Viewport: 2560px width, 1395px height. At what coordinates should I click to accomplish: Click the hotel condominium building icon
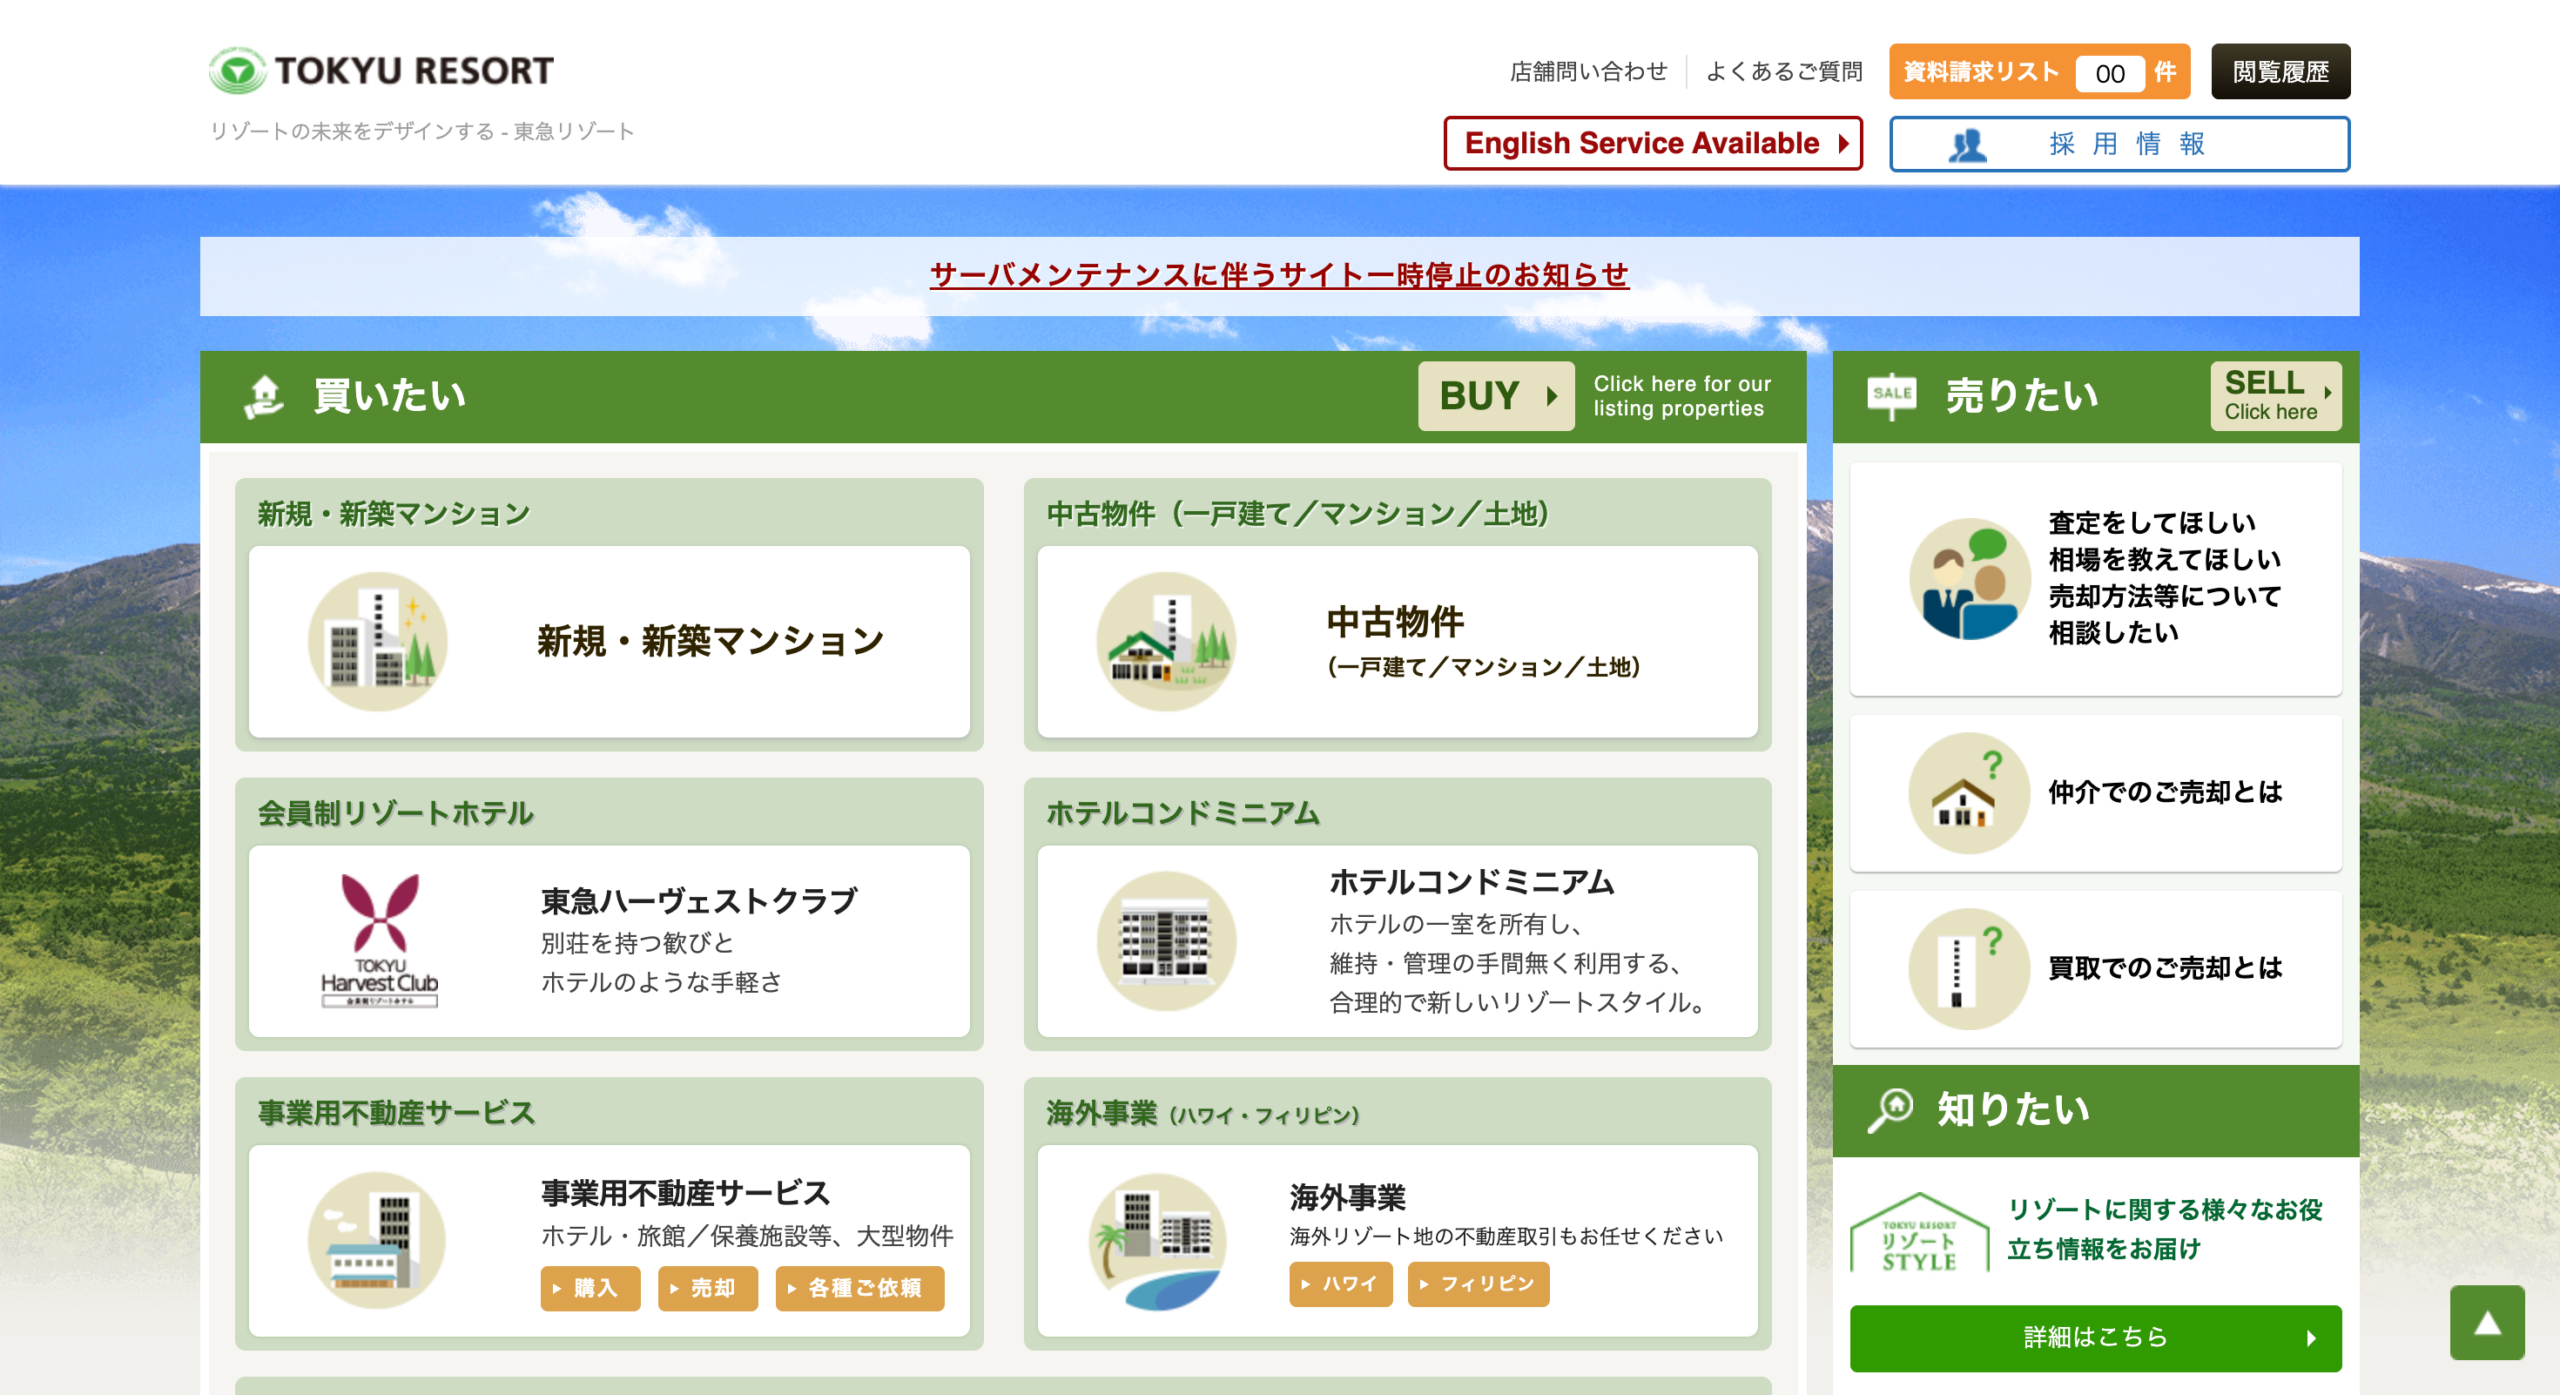(1166, 941)
